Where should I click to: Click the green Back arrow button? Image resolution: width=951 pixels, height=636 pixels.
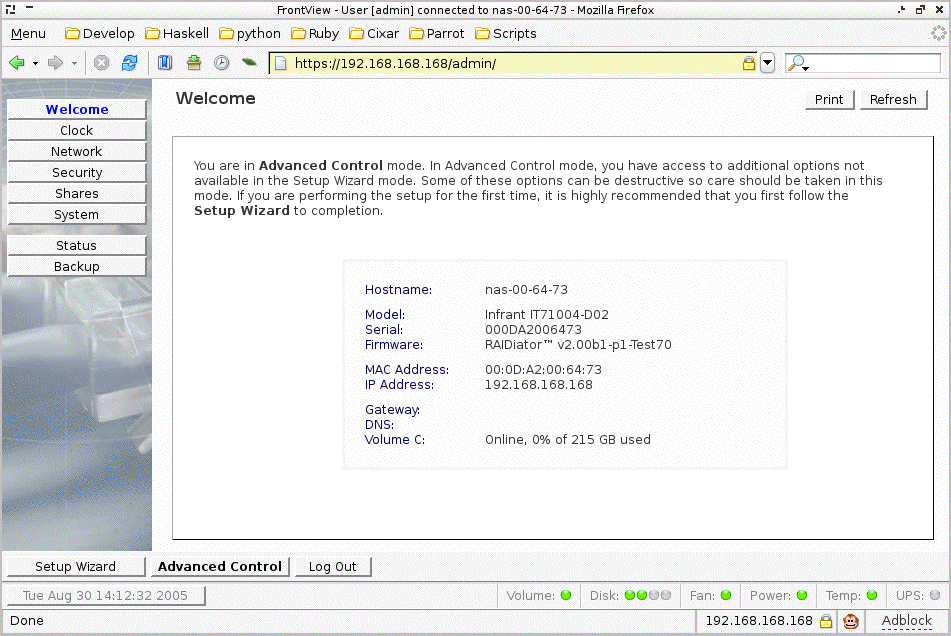(17, 63)
